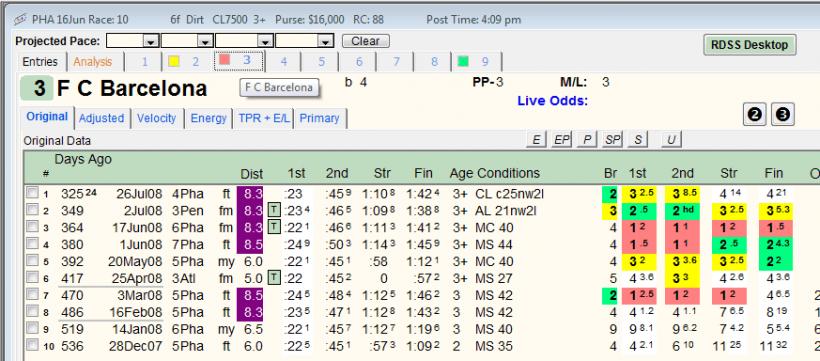This screenshot has width=820, height=361.
Task: Tick the checkbox for row 5 20May08
Action: (32, 260)
